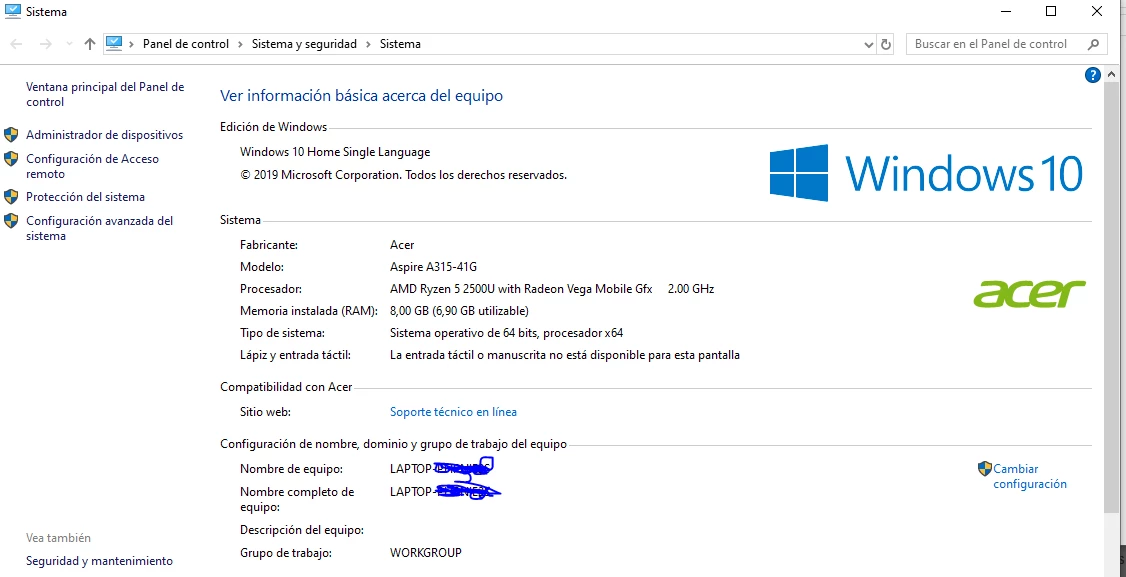Open Sistema y seguridad breadcrumb
This screenshot has height=577, width=1126.
304,44
